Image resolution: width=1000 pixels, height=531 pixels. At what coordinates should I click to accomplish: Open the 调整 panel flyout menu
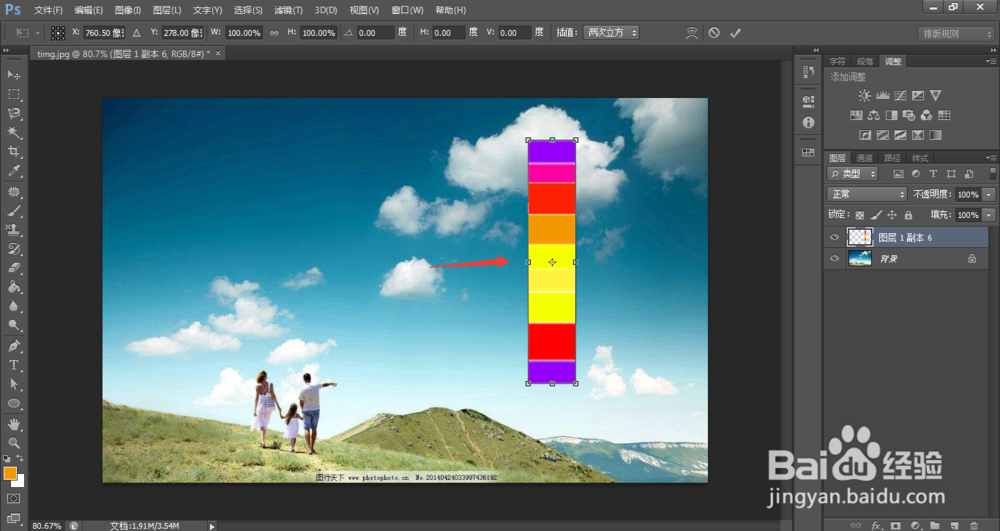click(991, 61)
